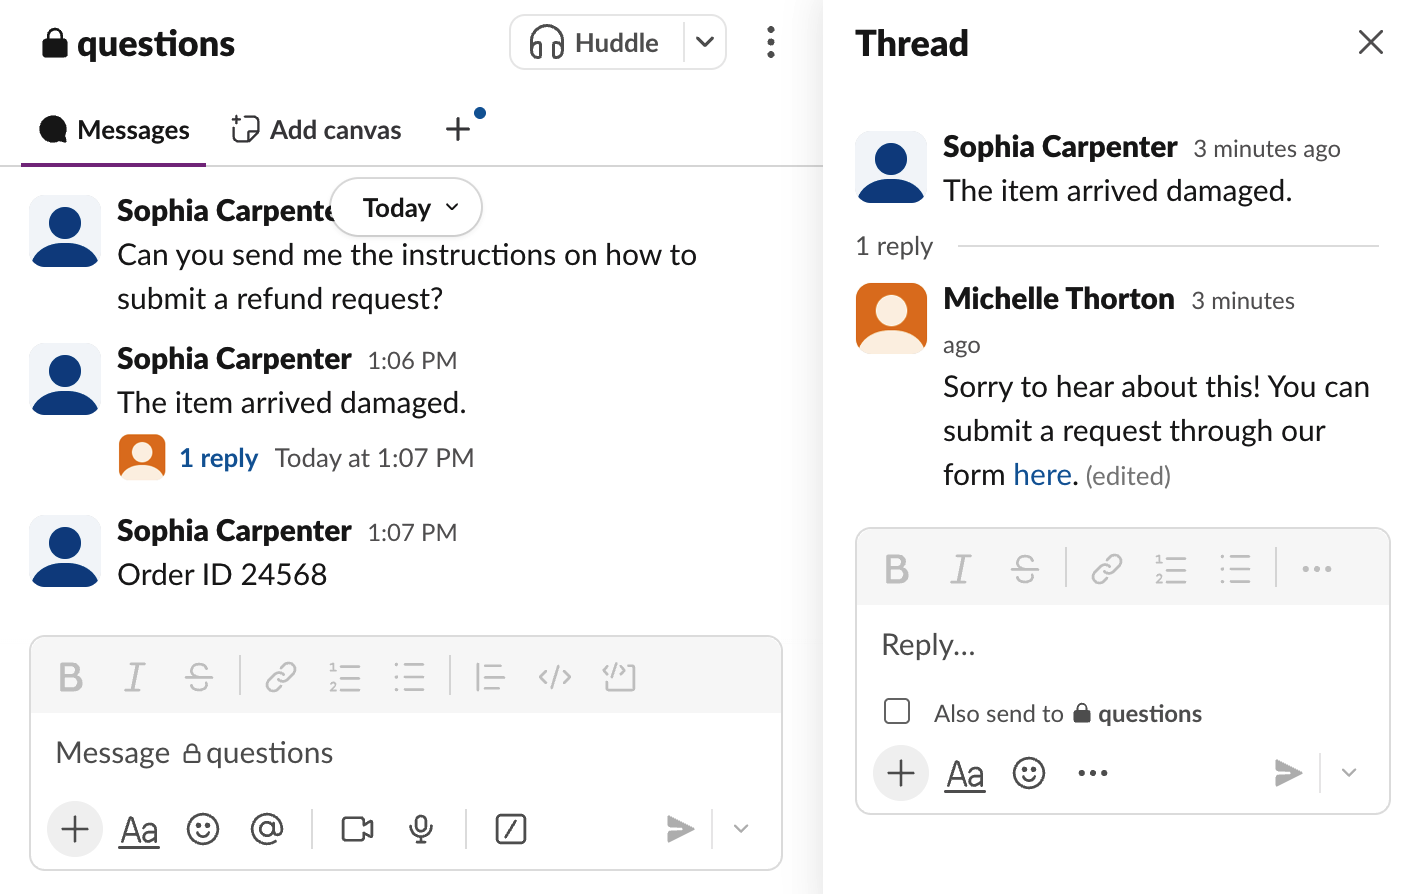Viewport: 1411px width, 894px height.
Task: Toggle the thread composer's Aa formatting button
Action: 965,774
